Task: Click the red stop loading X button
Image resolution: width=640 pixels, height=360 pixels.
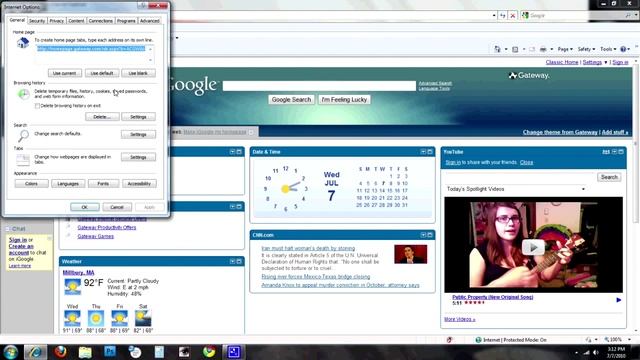Action: [513, 16]
